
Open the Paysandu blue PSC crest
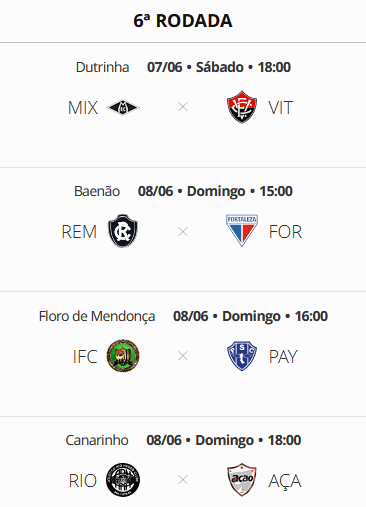click(242, 356)
